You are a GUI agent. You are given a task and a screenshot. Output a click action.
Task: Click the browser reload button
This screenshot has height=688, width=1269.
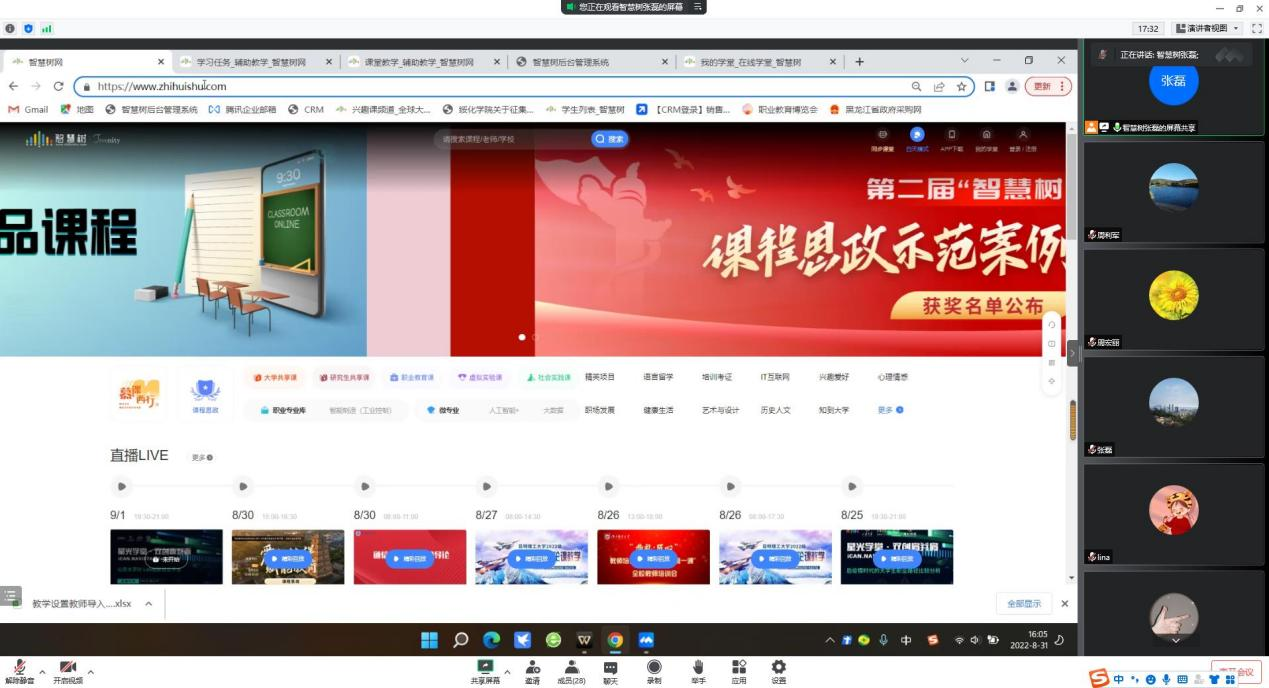(x=58, y=86)
